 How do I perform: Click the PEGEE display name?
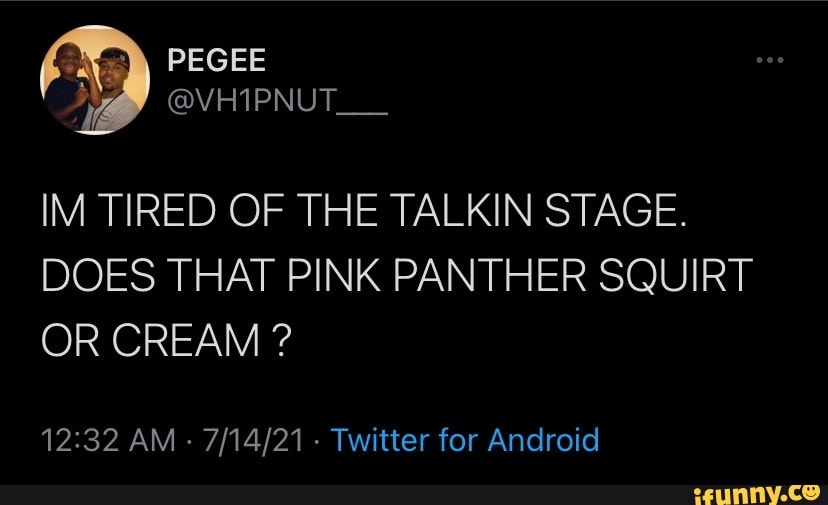[x=216, y=62]
